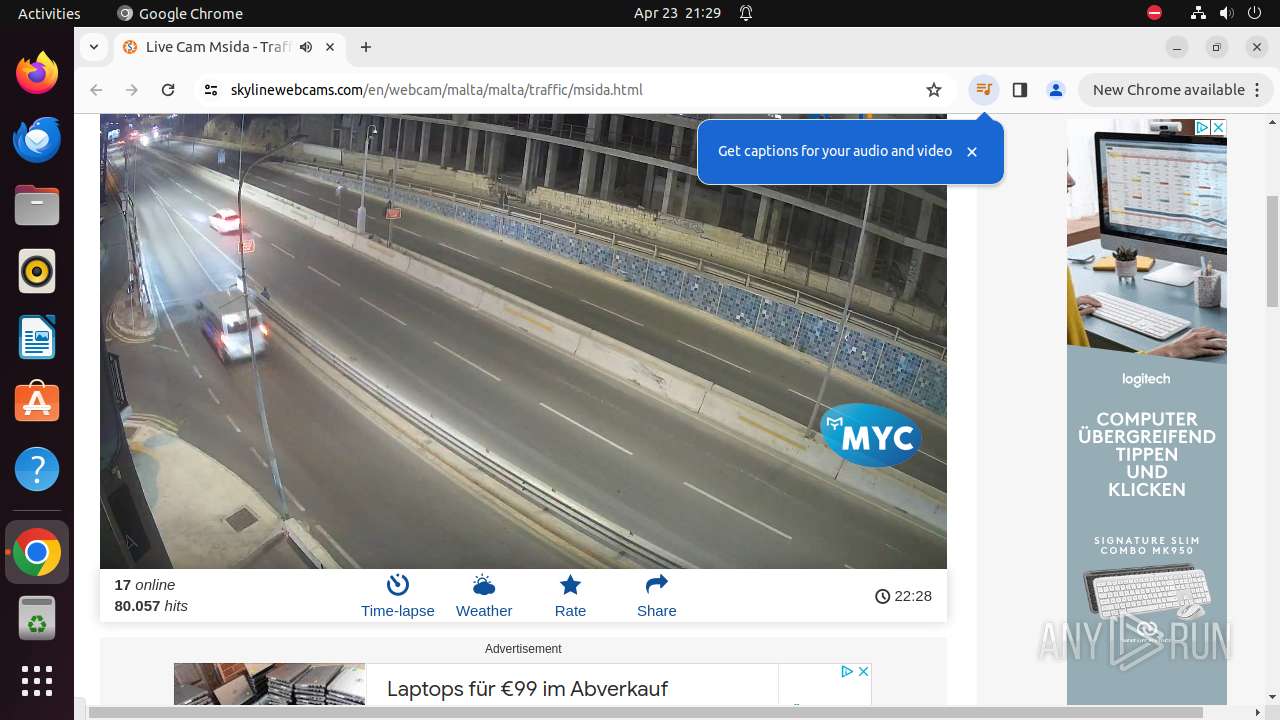Open Weather for this webcam
Viewport: 1280px width, 720px height.
tap(484, 596)
